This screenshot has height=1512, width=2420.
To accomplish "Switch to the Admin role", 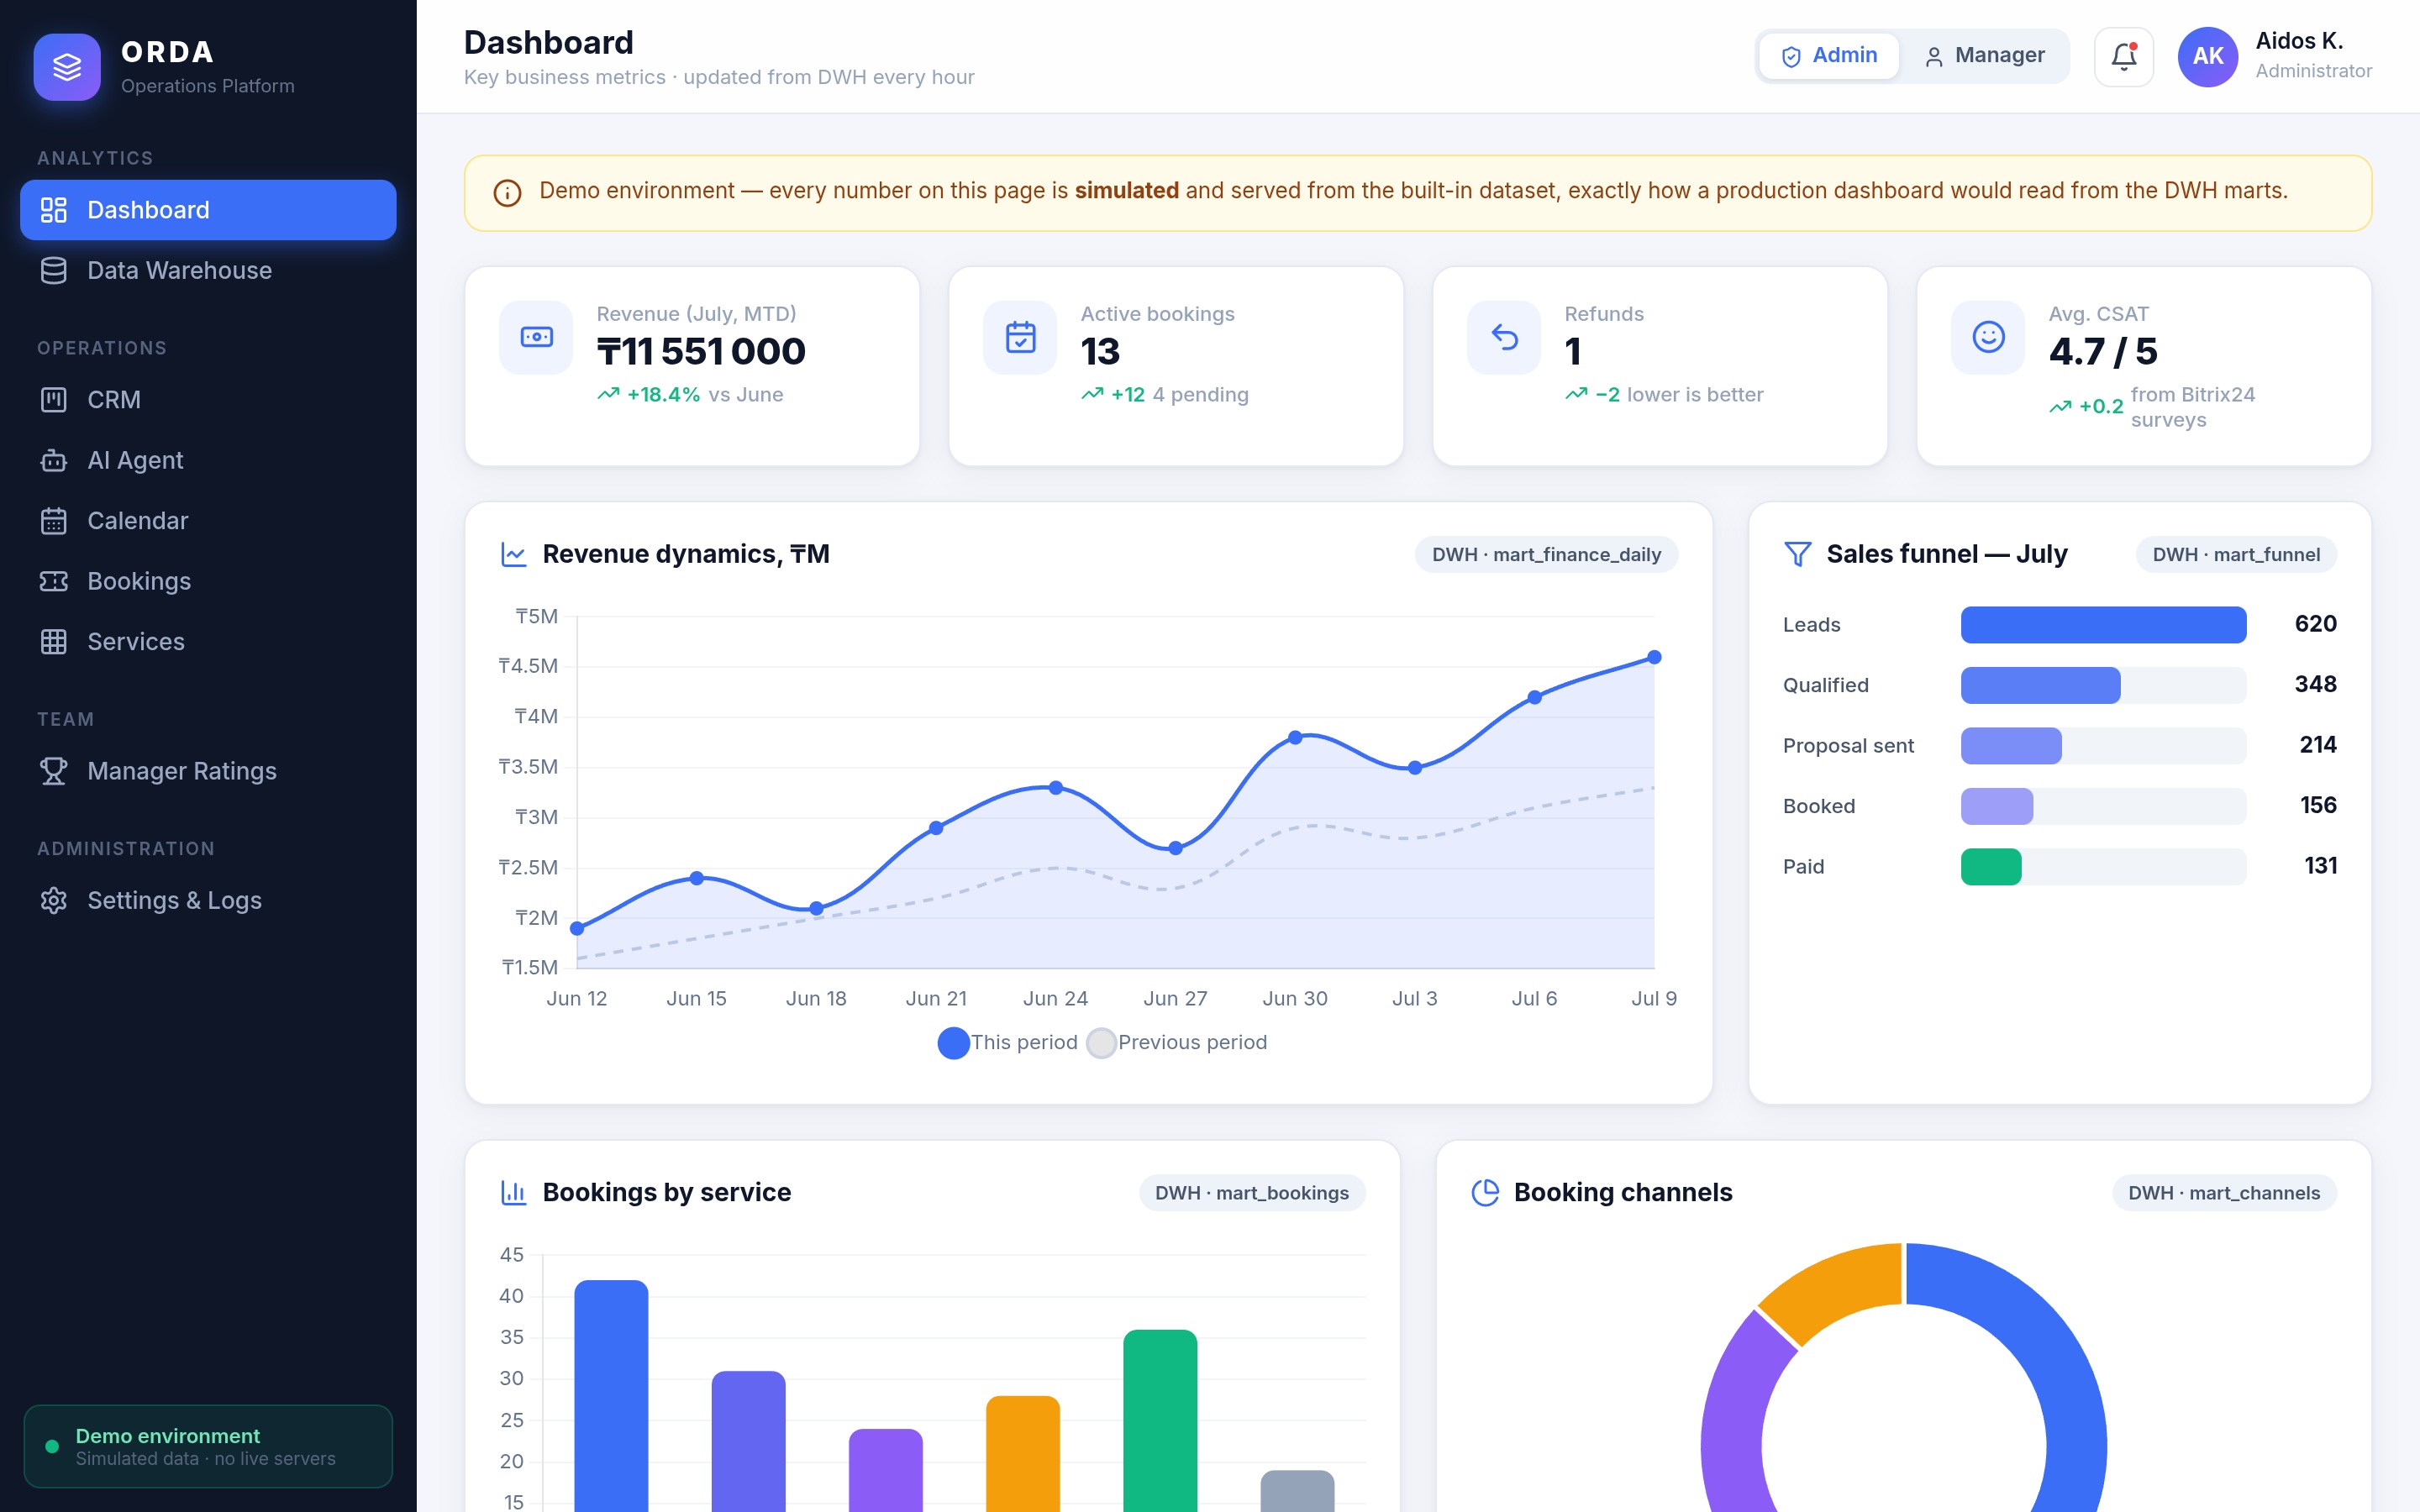I will 1829,56.
